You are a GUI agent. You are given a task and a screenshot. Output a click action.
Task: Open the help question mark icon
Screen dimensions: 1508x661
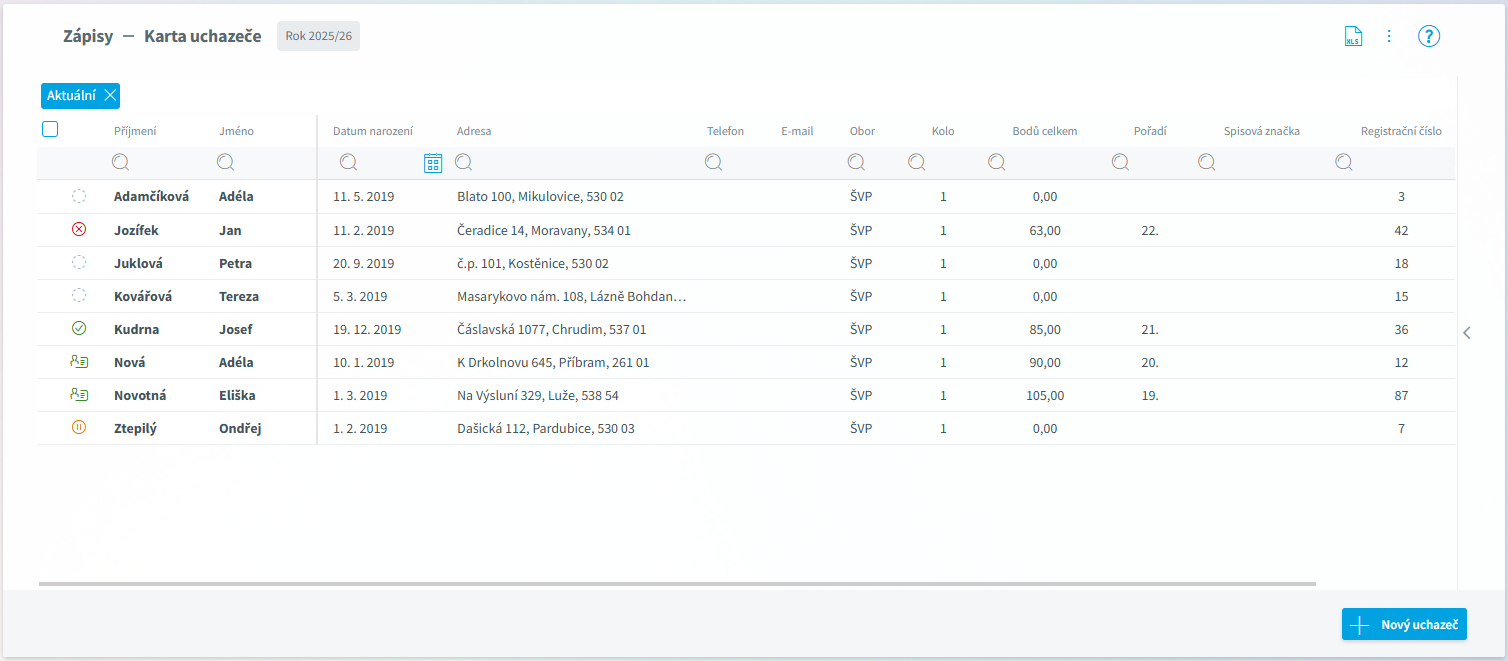click(x=1429, y=37)
